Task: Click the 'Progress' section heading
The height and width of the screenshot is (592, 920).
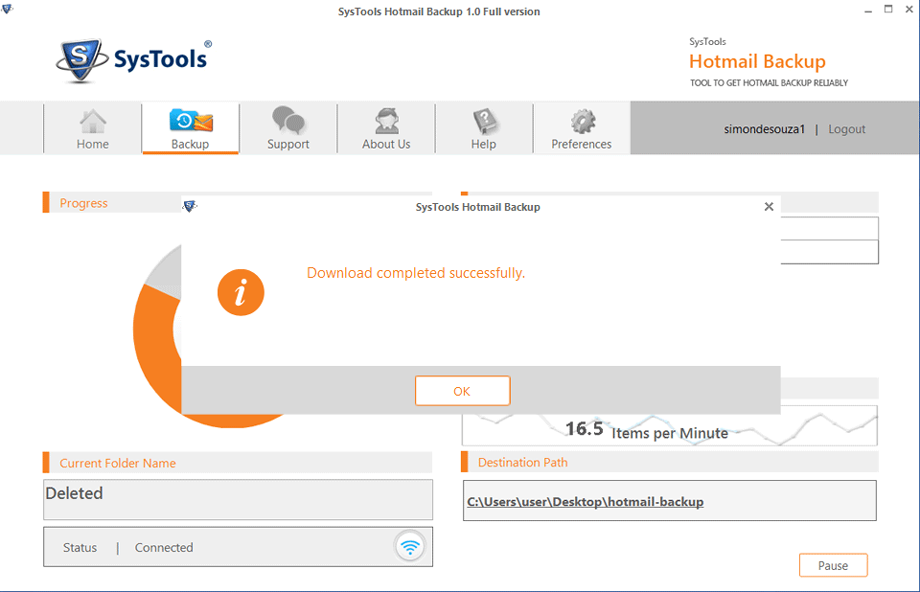Action: tap(84, 203)
